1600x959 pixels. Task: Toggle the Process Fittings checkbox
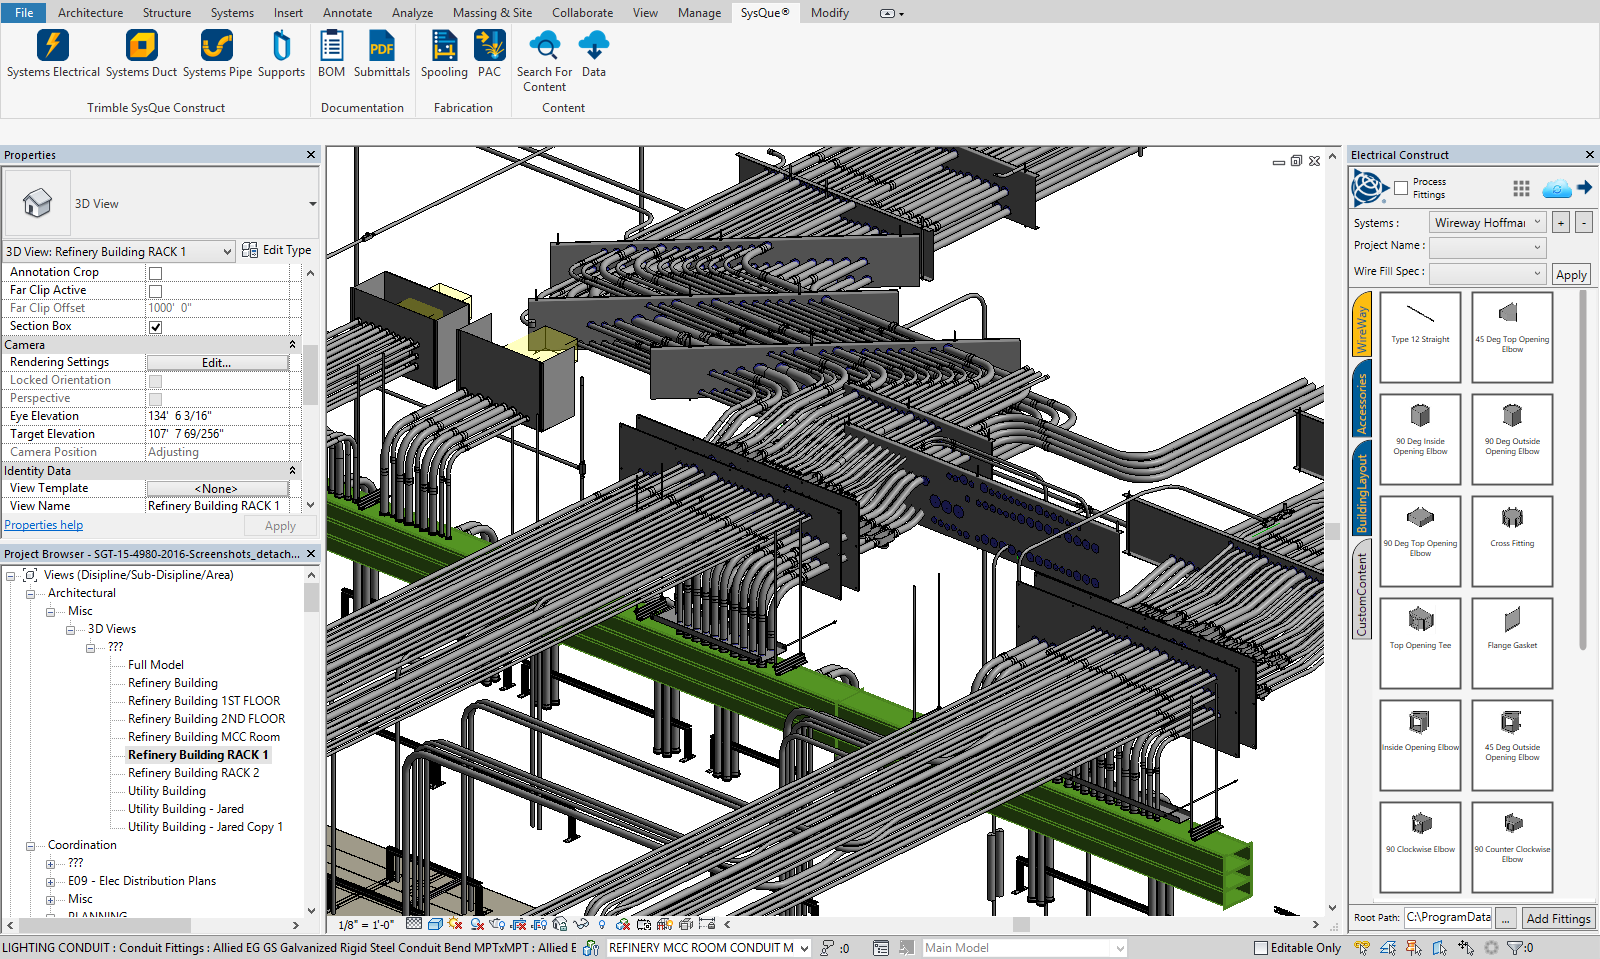[x=1401, y=188]
